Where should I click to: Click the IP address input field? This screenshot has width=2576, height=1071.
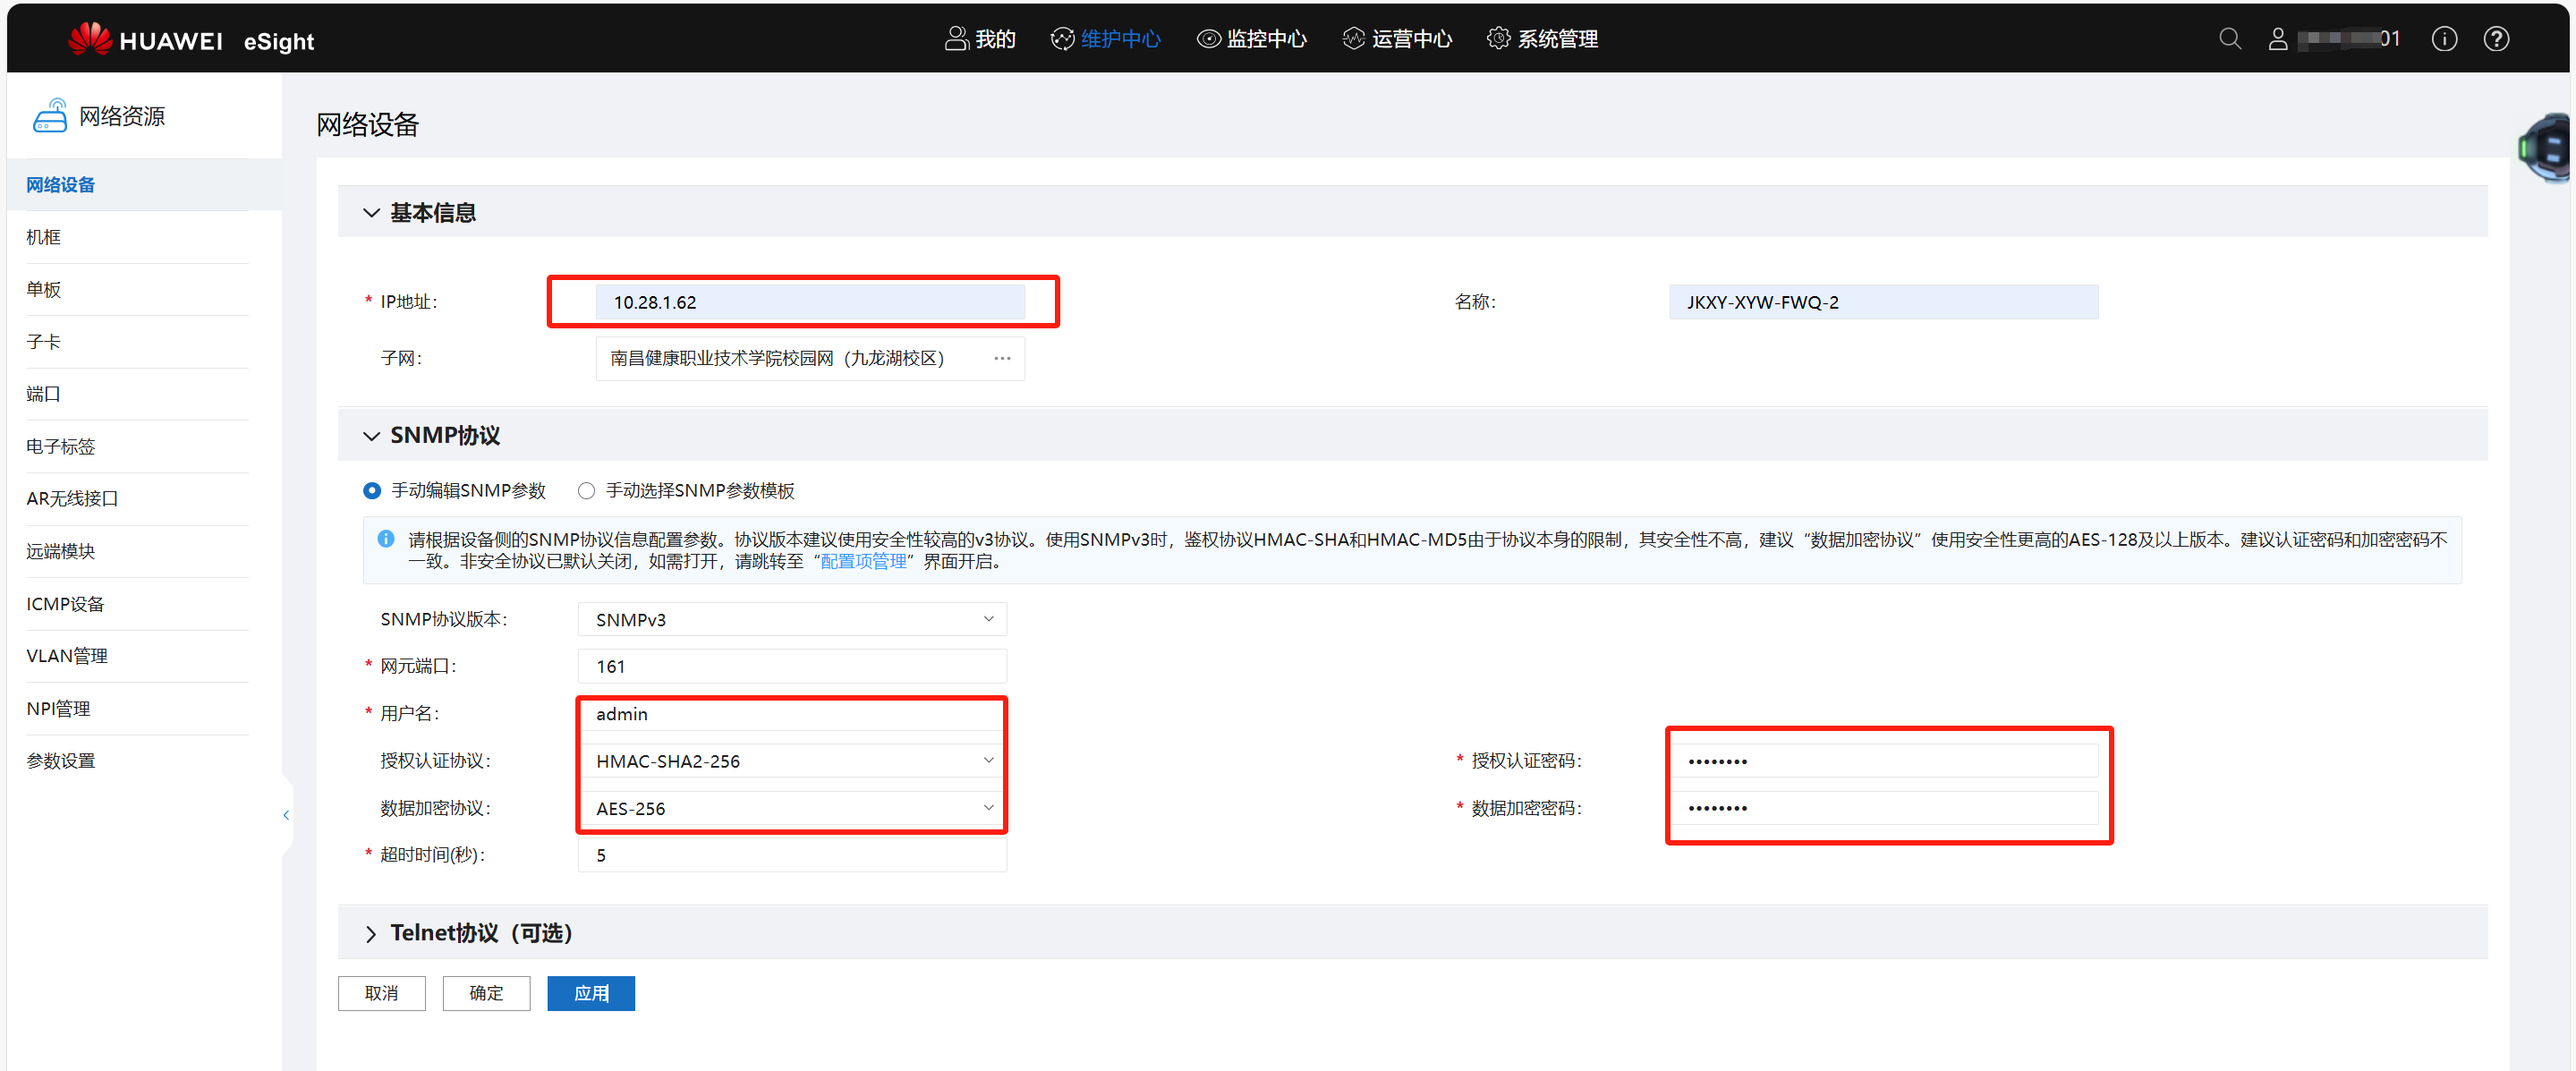(809, 302)
